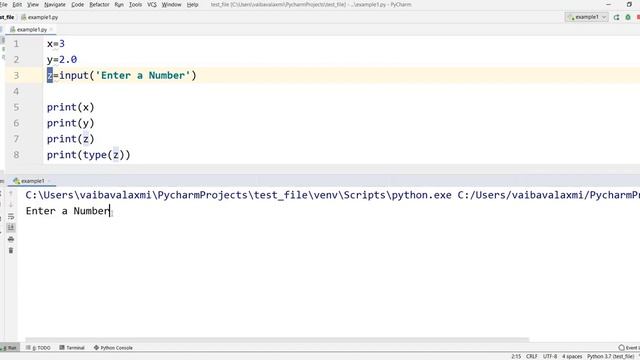The height and width of the screenshot is (360, 640).
Task: Click the python.exe path in console output
Action: pos(238,195)
